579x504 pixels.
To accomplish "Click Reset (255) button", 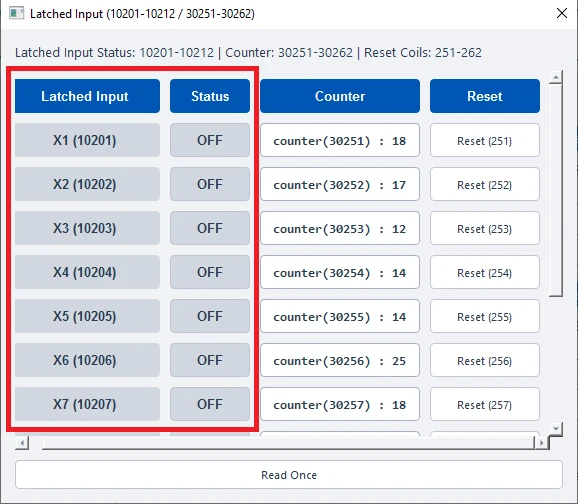I will tap(484, 316).
